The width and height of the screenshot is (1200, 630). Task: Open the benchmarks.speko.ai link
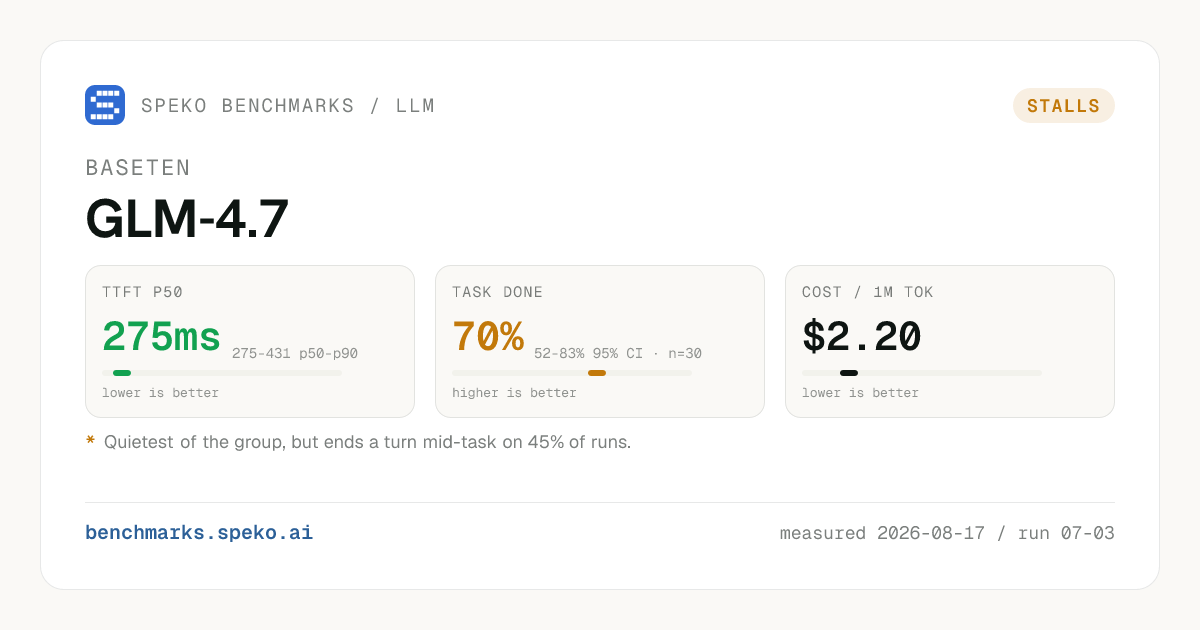point(199,533)
